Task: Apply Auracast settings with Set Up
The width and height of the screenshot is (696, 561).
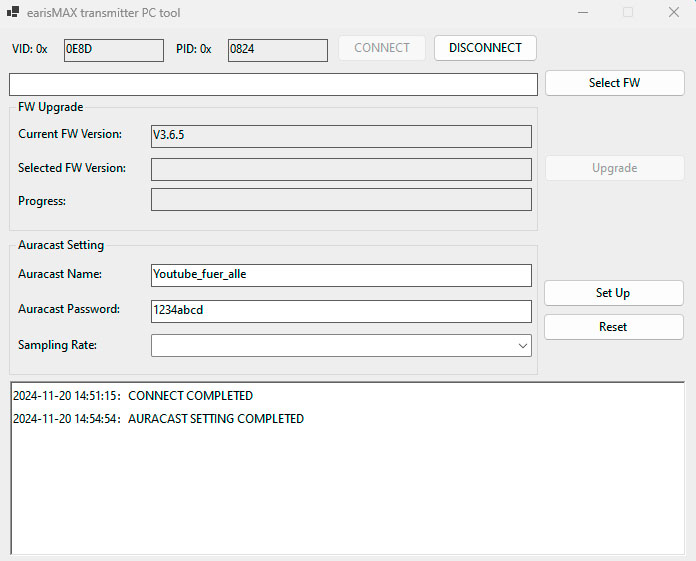Action: [613, 293]
